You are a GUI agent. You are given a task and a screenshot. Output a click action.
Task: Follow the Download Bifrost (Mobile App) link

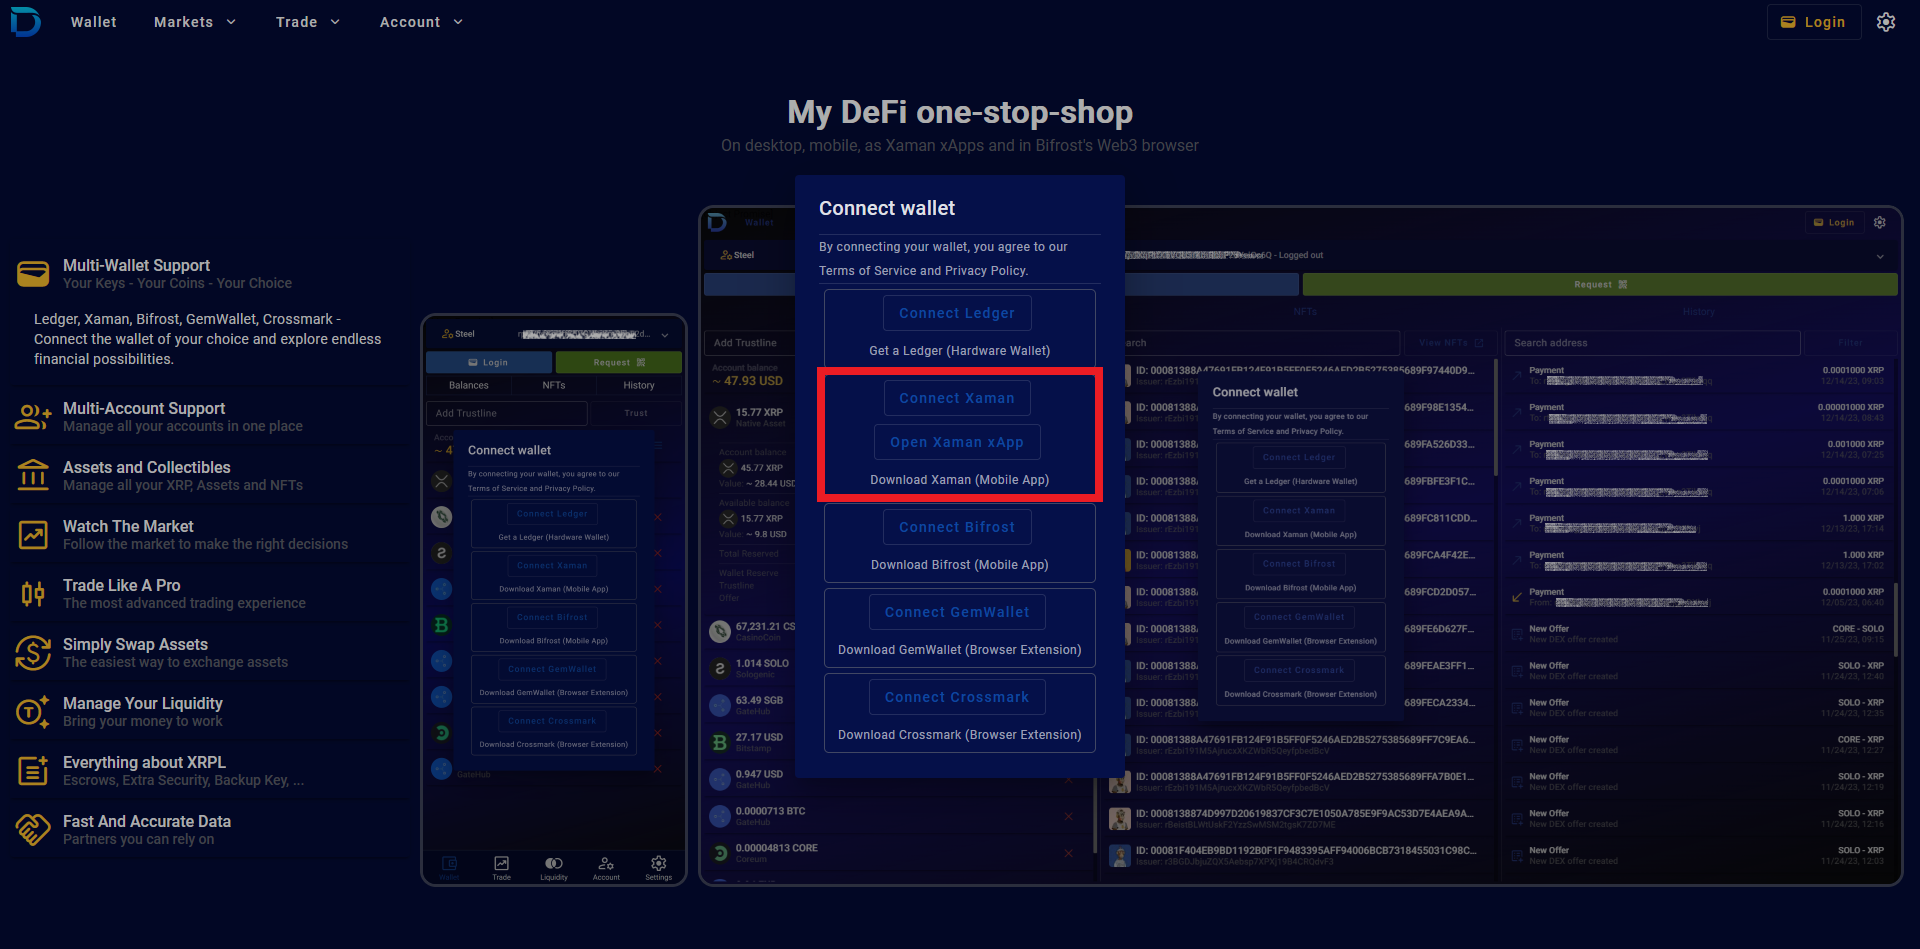click(959, 565)
